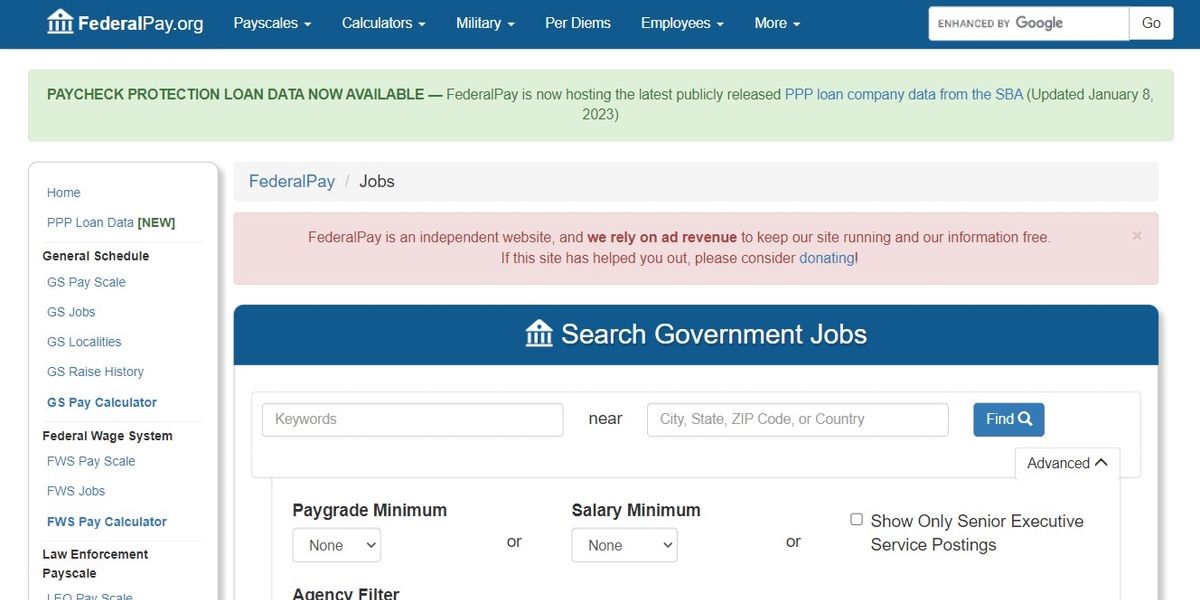The width and height of the screenshot is (1200, 600).
Task: Open the Paygrade Minimum dropdown
Action: click(x=337, y=545)
